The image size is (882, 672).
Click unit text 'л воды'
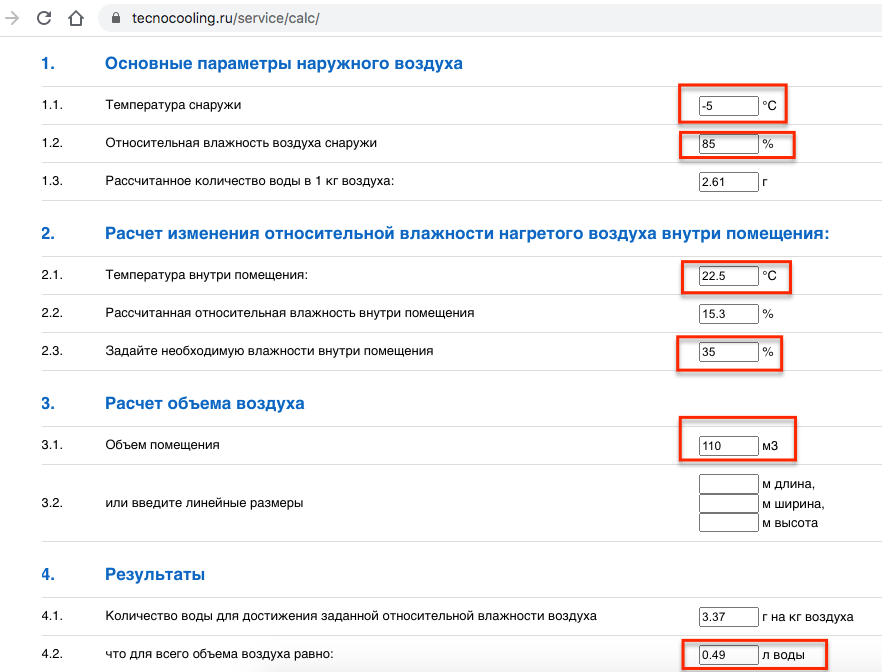point(783,655)
